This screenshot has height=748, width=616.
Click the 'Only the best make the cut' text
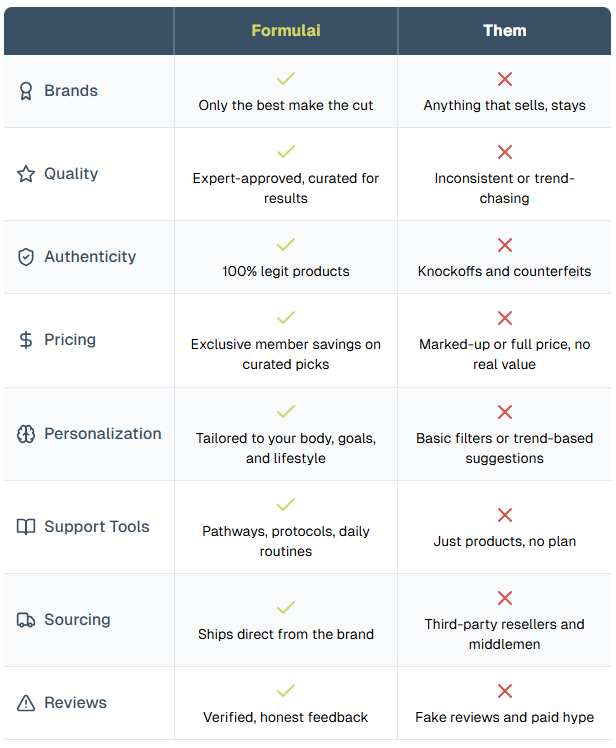point(286,105)
